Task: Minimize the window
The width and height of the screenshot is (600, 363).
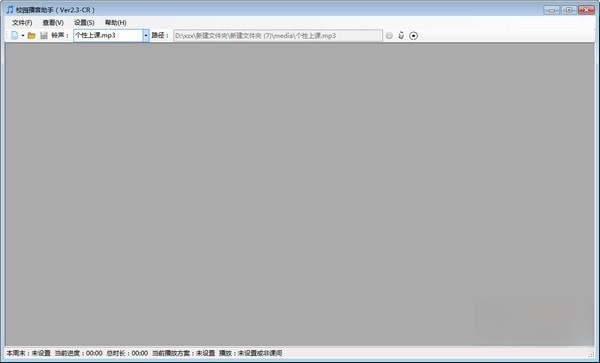Action: pos(551,10)
